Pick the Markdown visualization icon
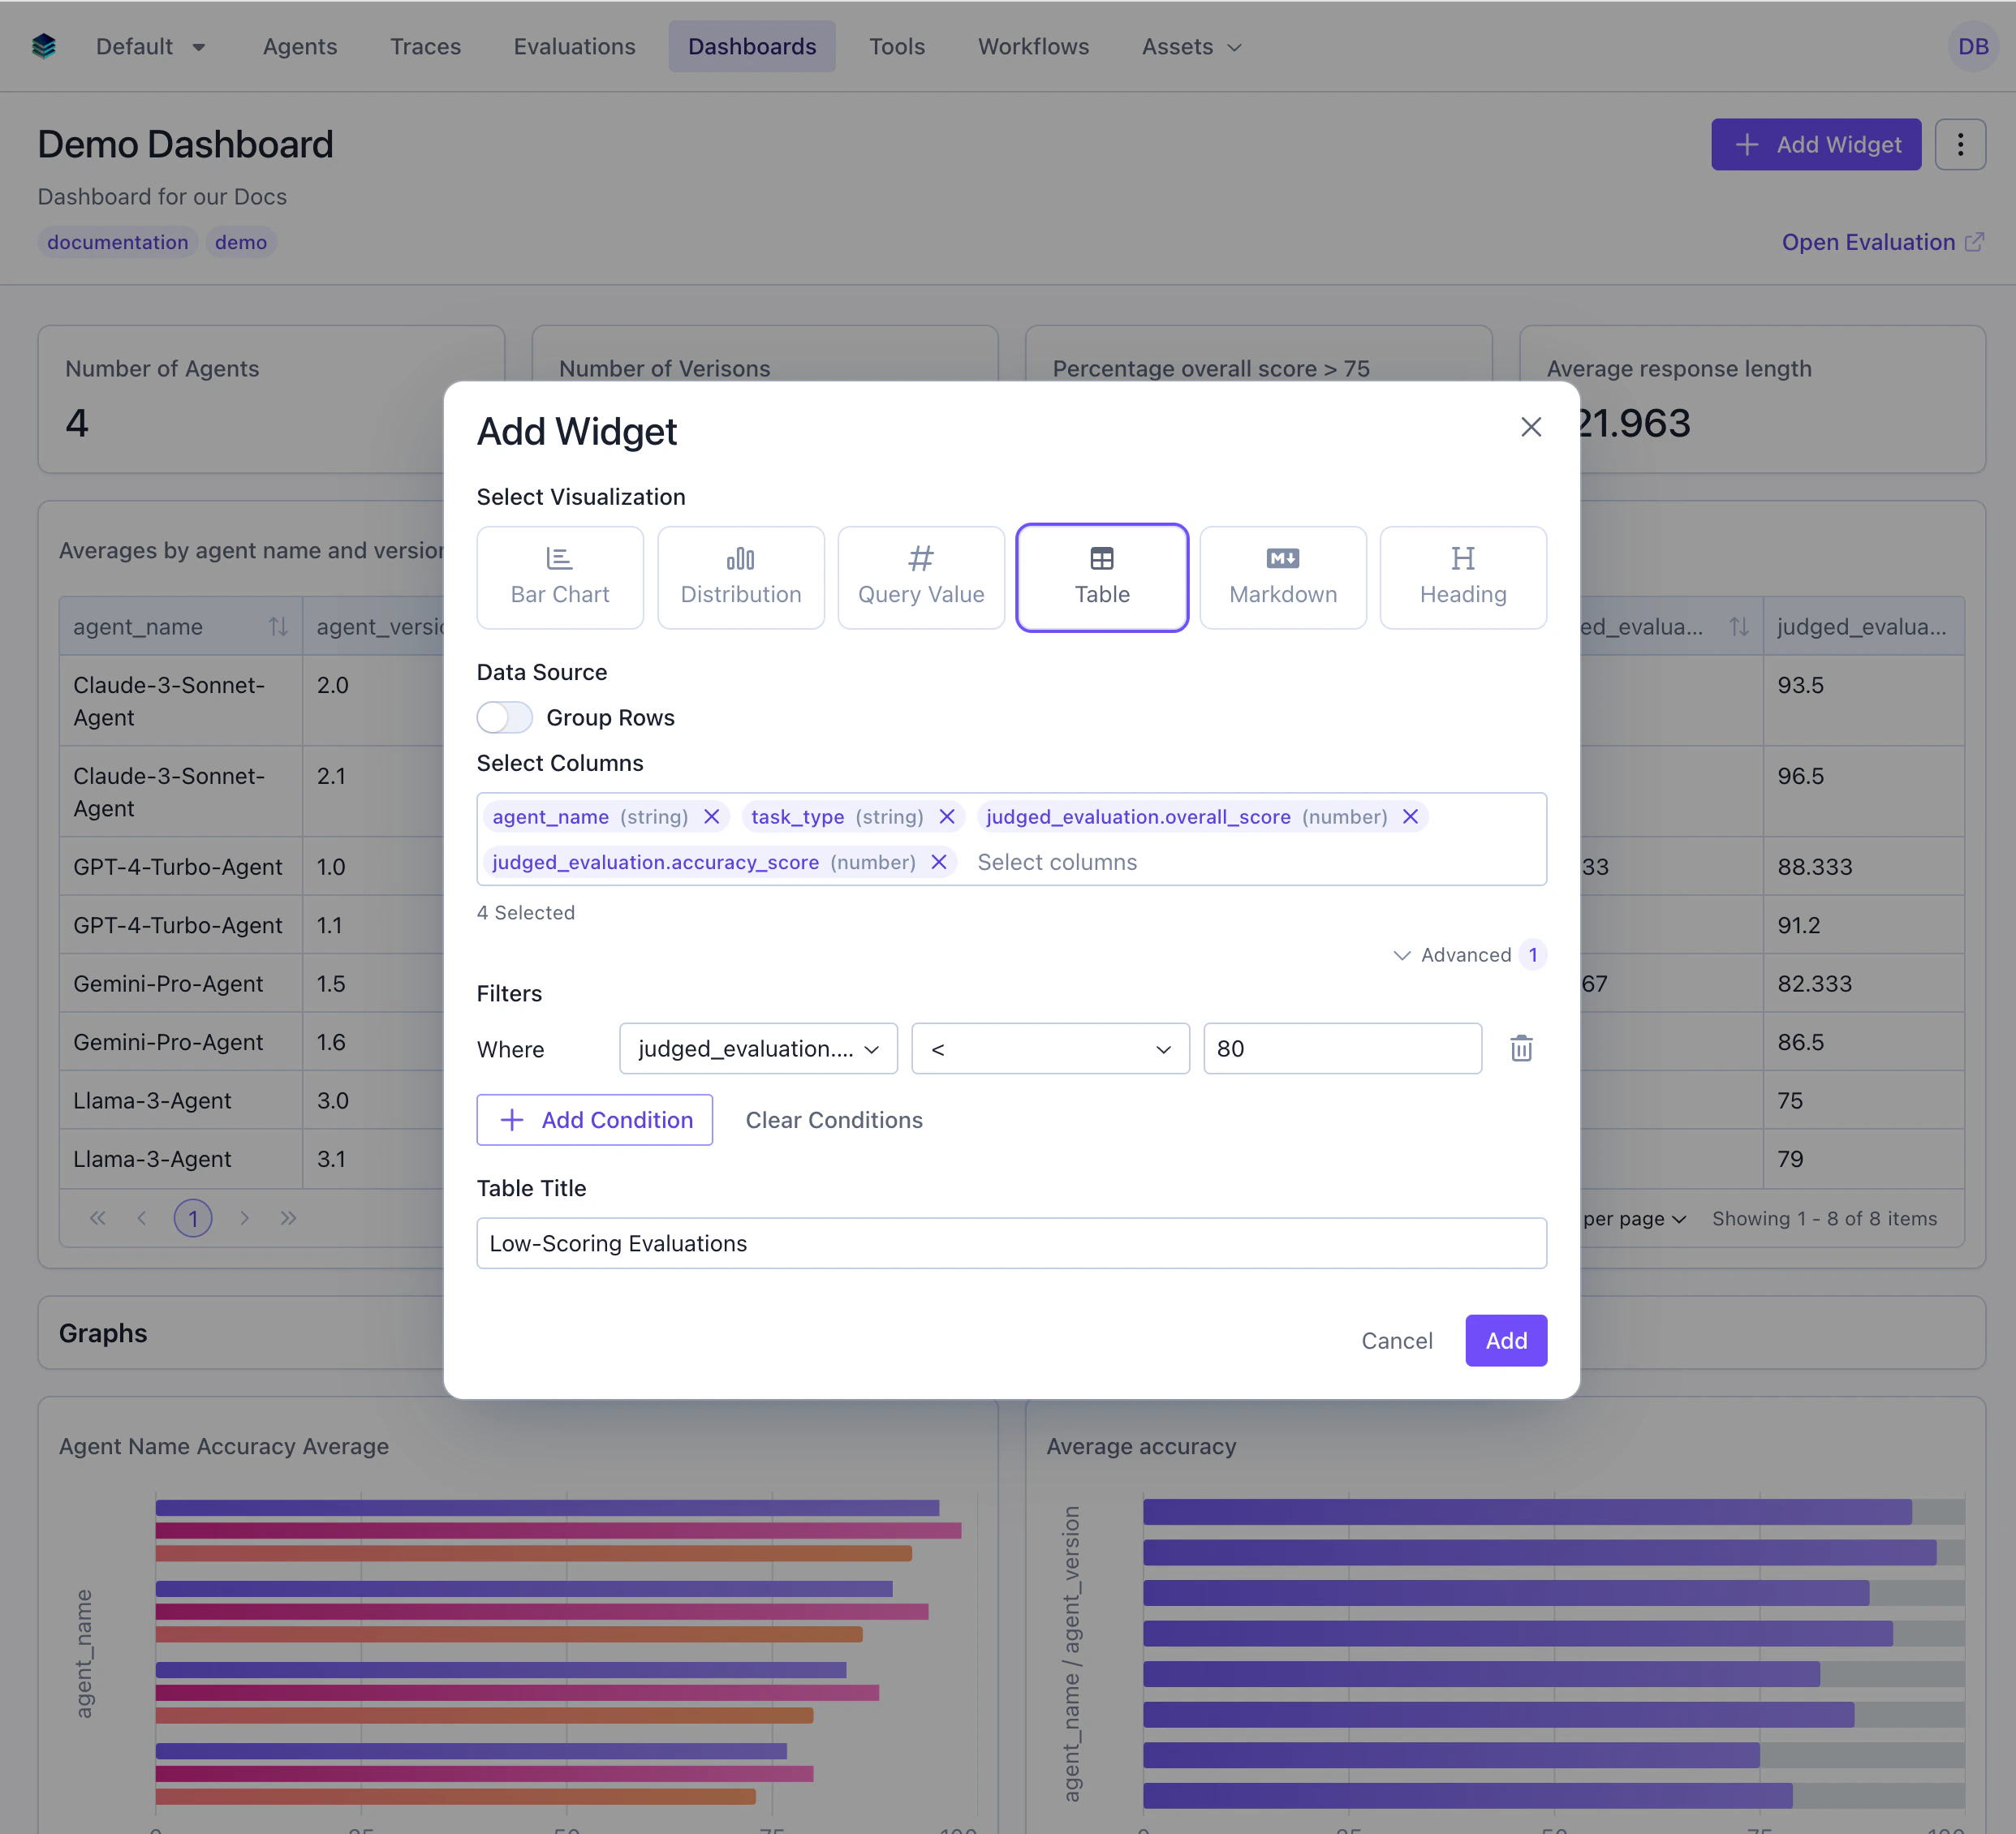 (1282, 558)
